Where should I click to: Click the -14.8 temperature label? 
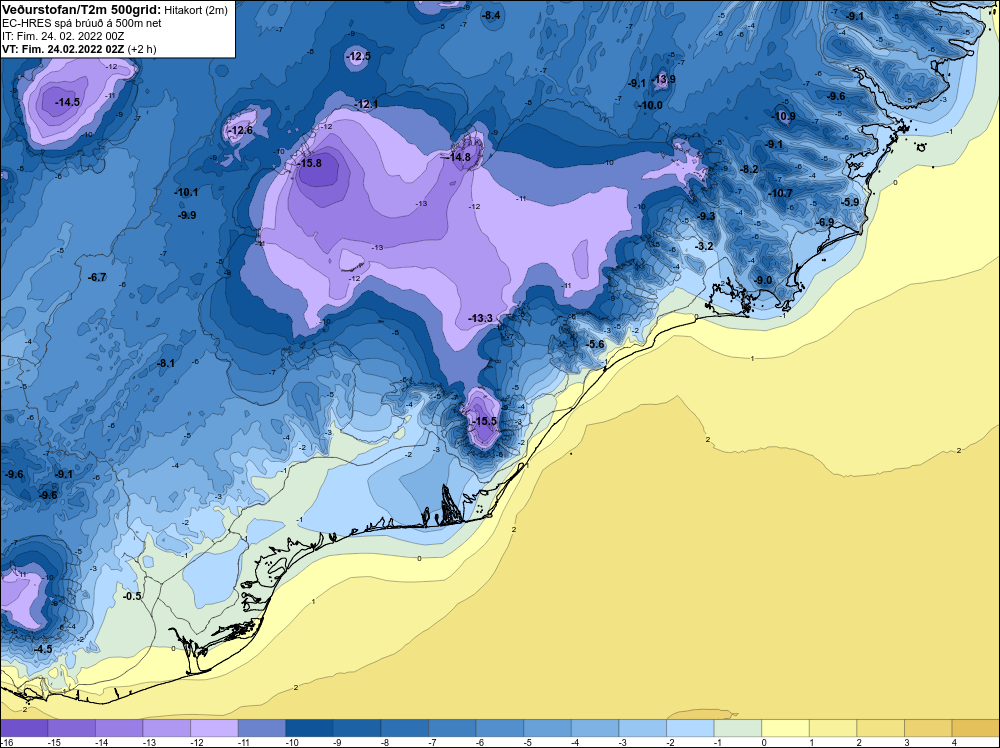pos(458,157)
